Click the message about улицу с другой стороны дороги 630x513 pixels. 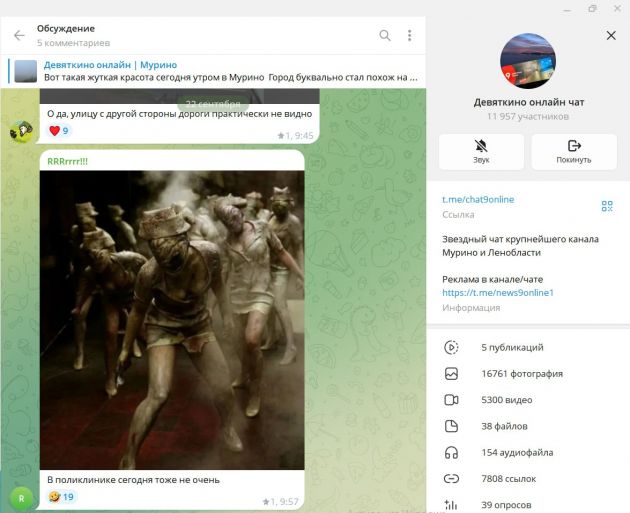(180, 114)
